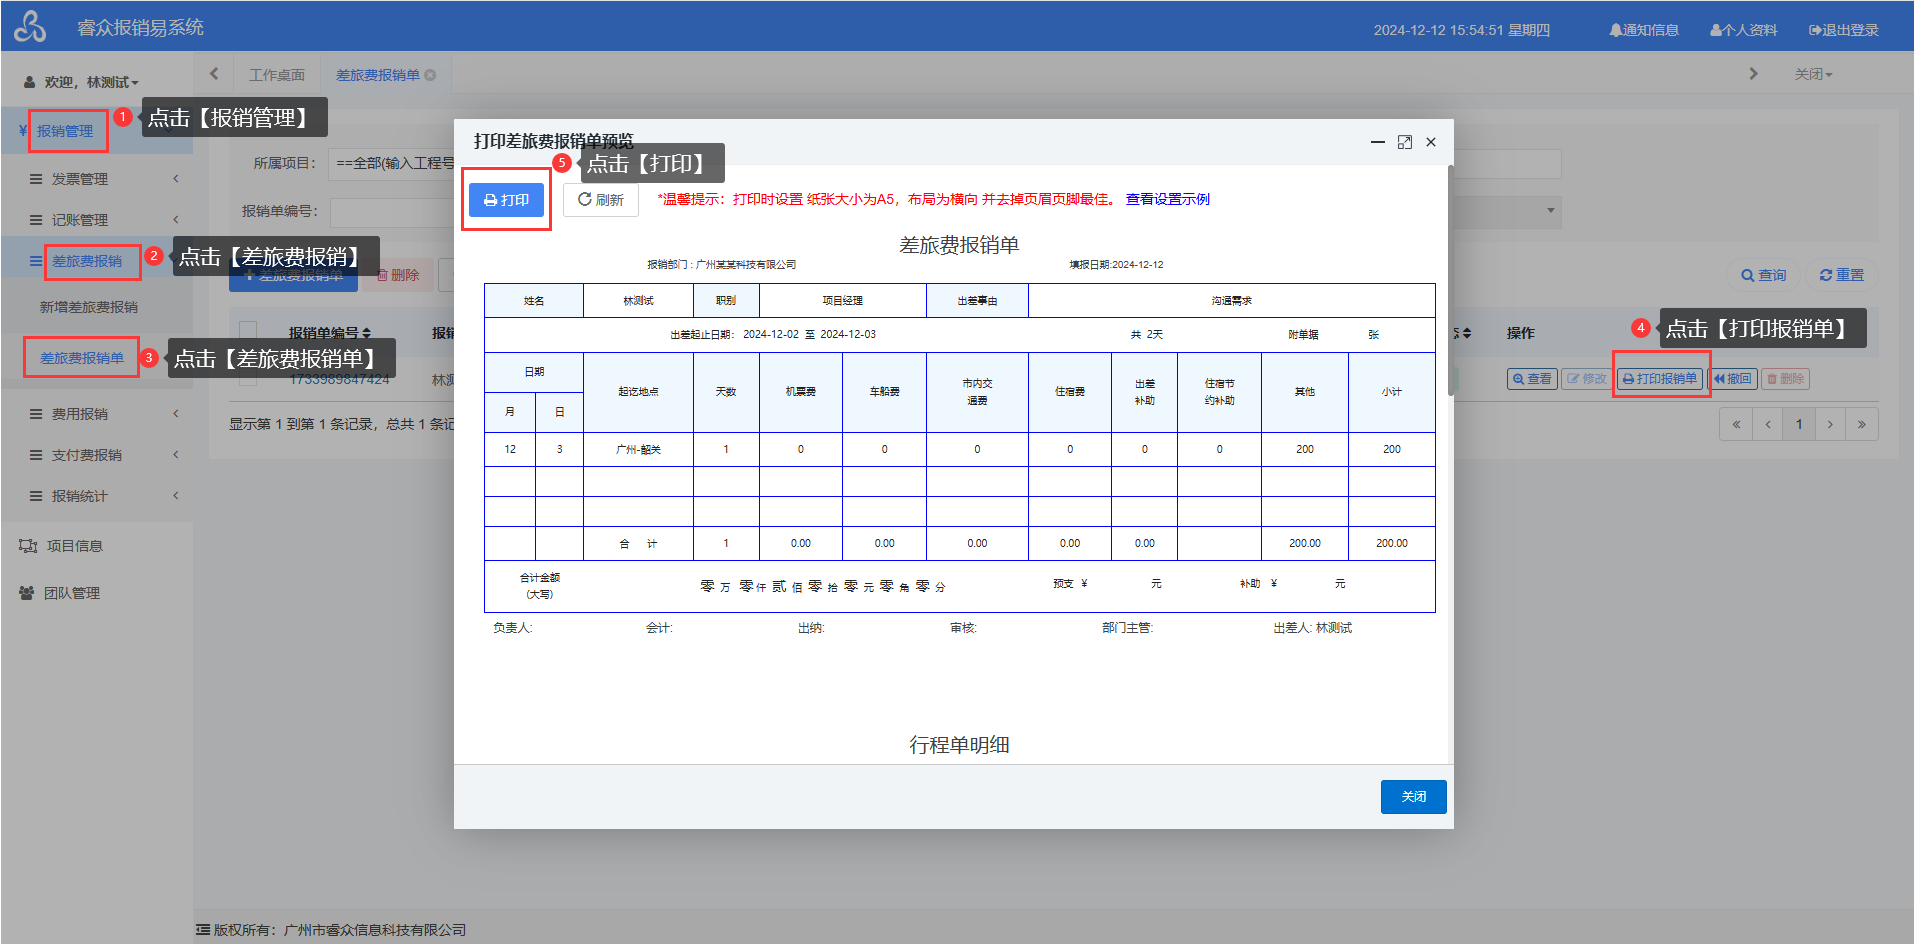Go to last page with » pagination
This screenshot has height=944, width=1918.
[x=1862, y=424]
